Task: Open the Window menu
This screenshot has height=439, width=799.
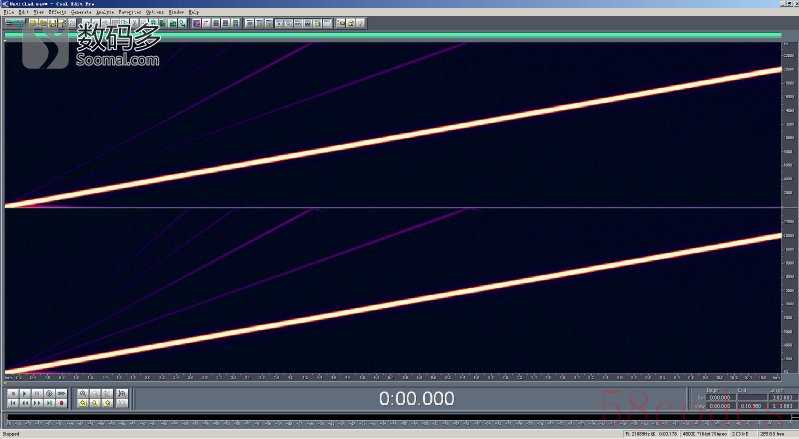Action: click(176, 11)
